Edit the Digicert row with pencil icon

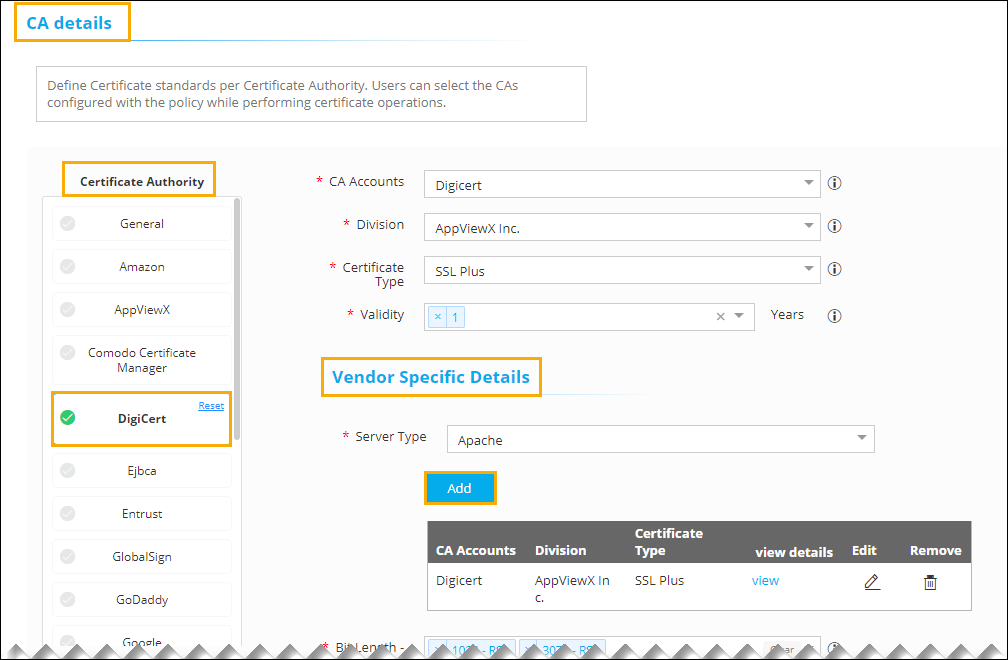(872, 582)
